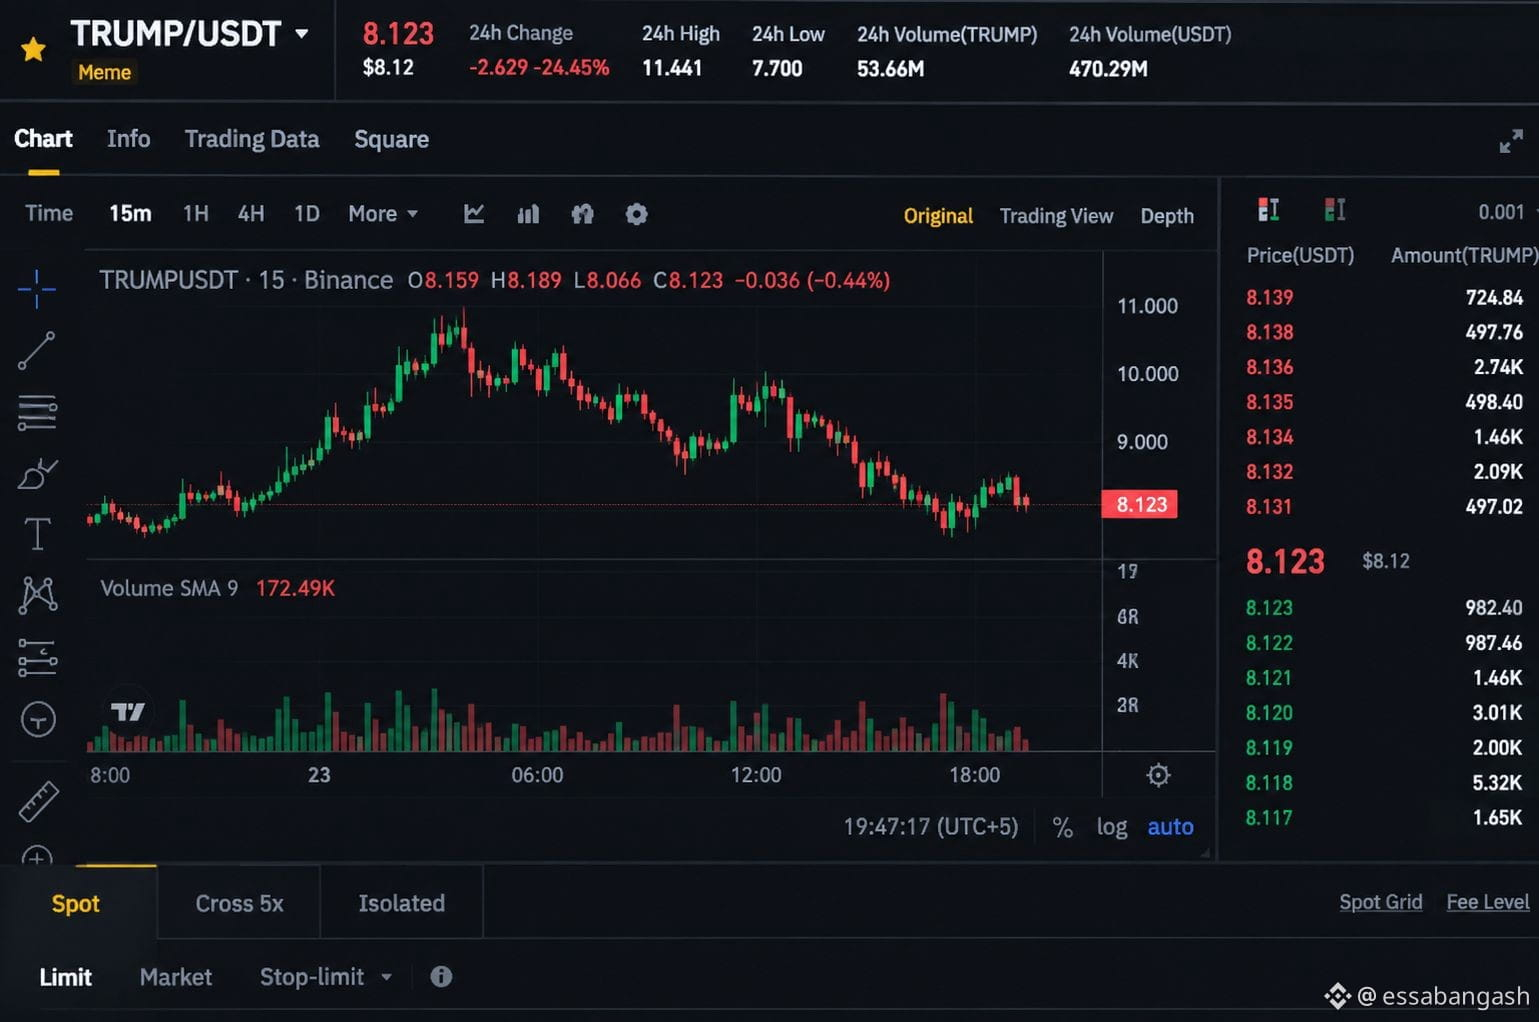Toggle the favorite star for TRUMP/USDT
The height and width of the screenshot is (1022, 1539).
pos(33,49)
